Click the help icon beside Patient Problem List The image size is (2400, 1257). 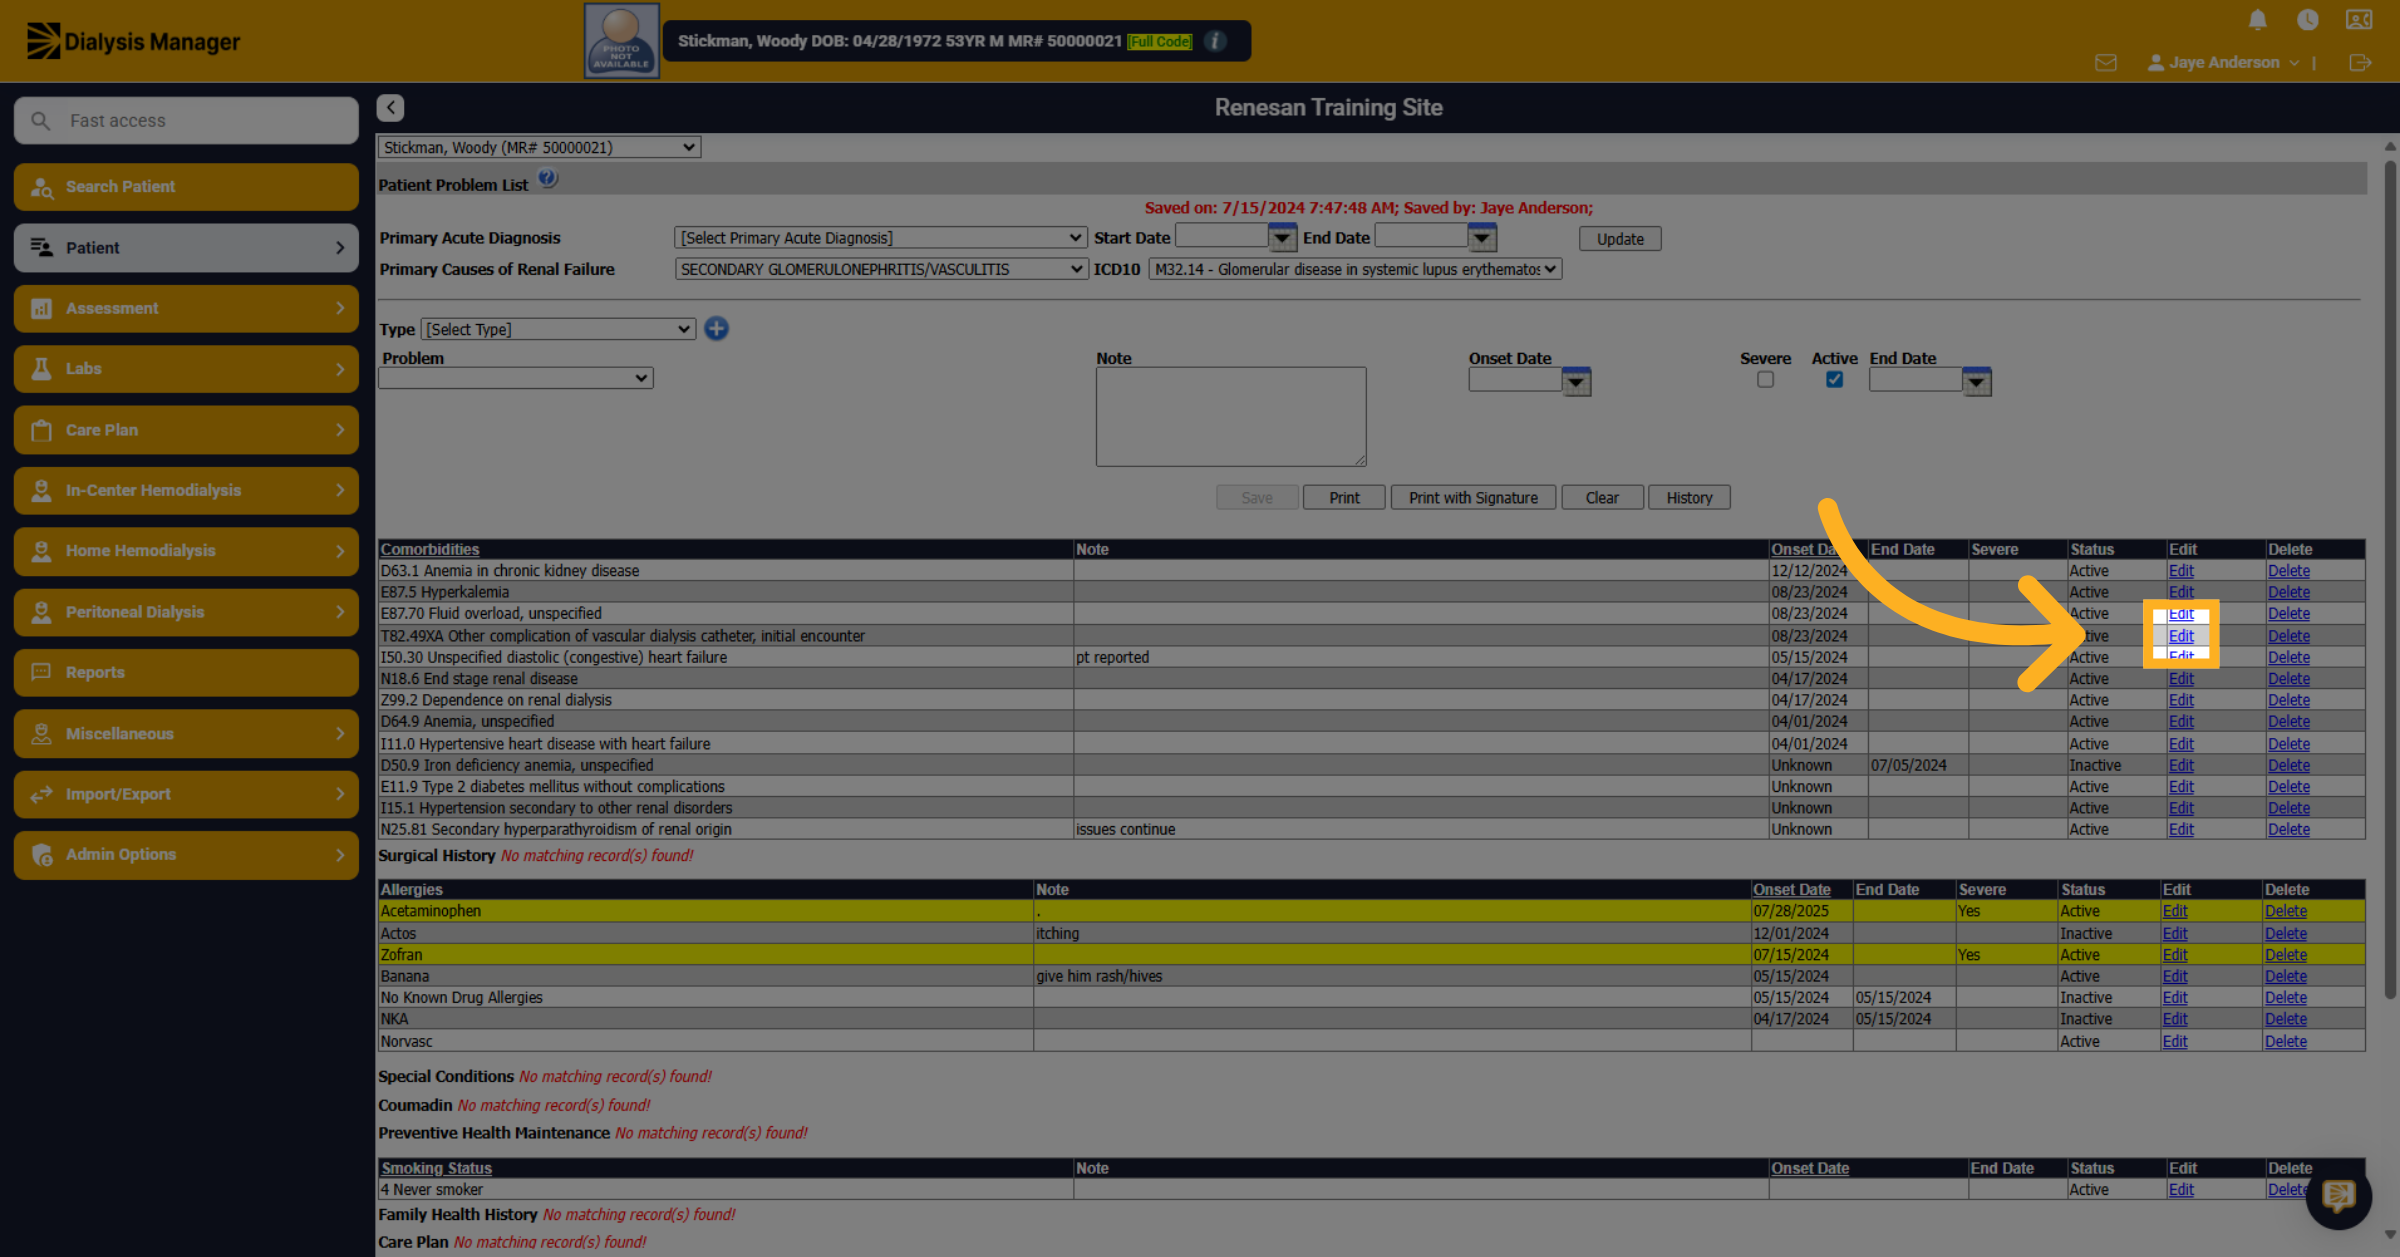pyautogui.click(x=547, y=179)
